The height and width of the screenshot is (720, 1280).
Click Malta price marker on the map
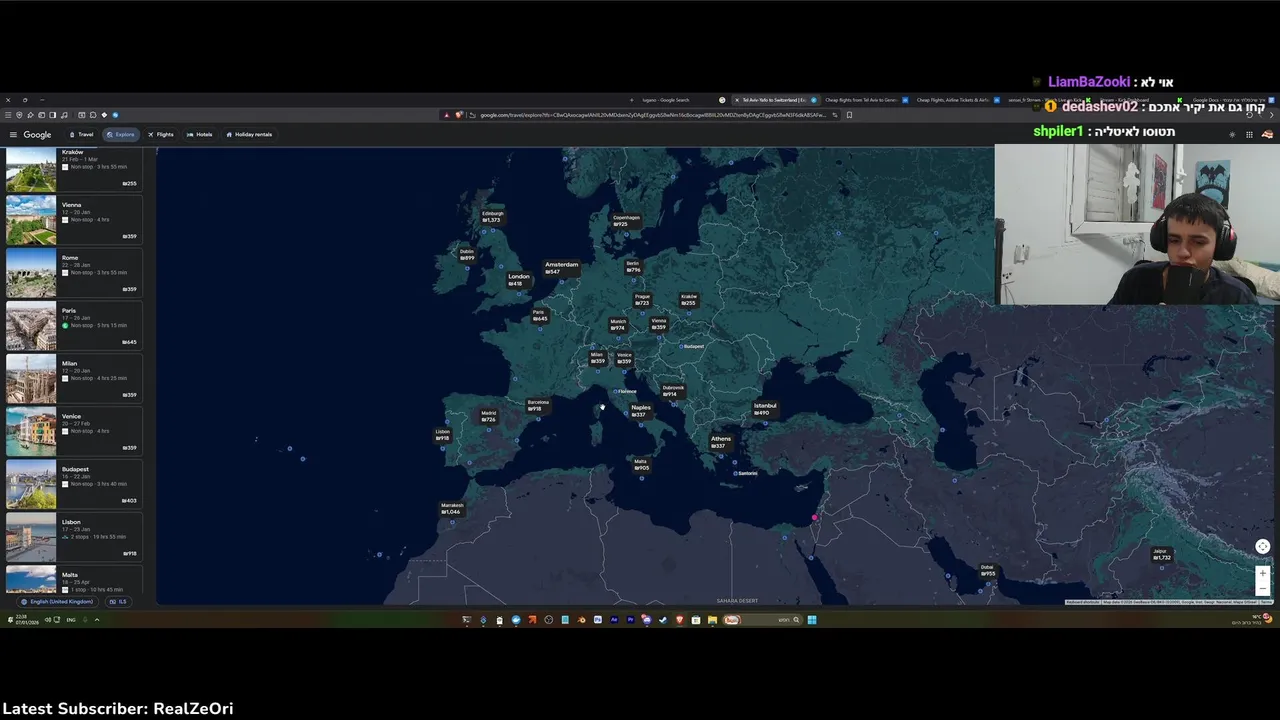(641, 465)
